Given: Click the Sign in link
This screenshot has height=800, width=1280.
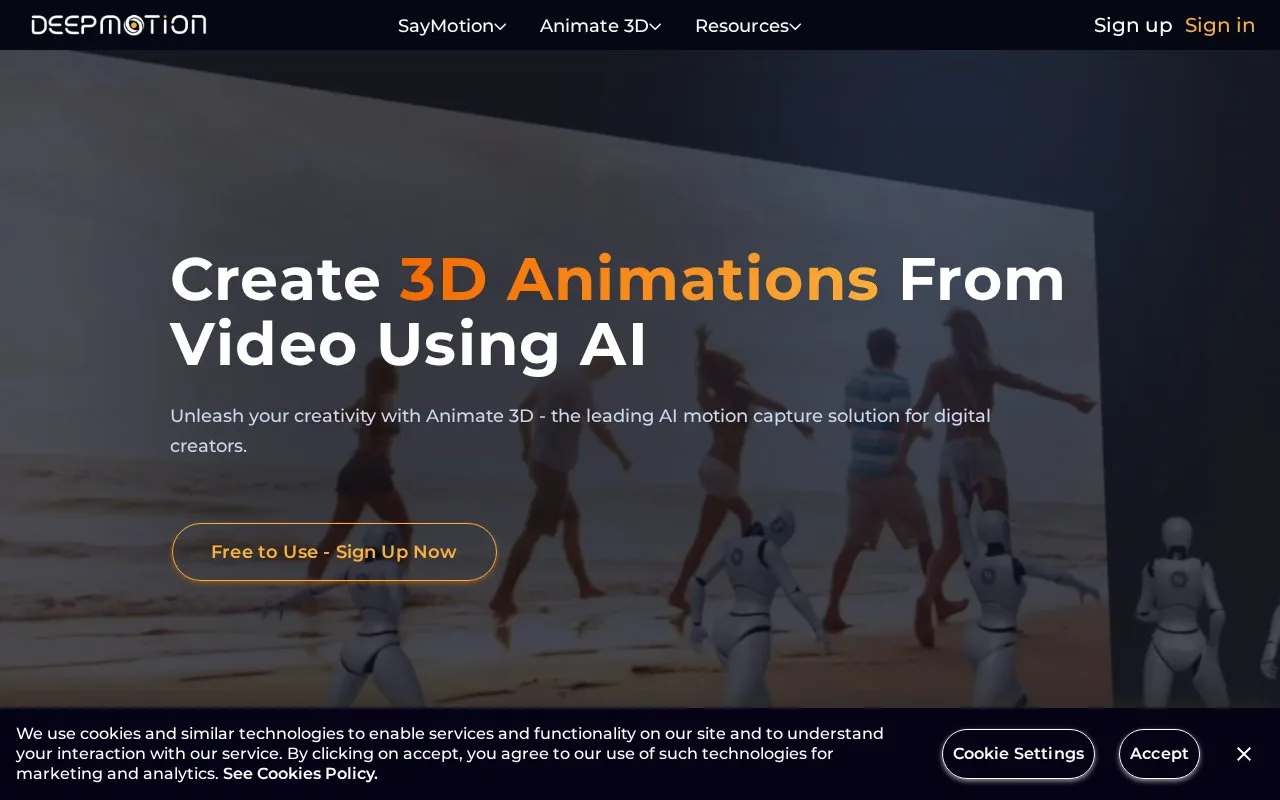Looking at the screenshot, I should [x=1220, y=25].
